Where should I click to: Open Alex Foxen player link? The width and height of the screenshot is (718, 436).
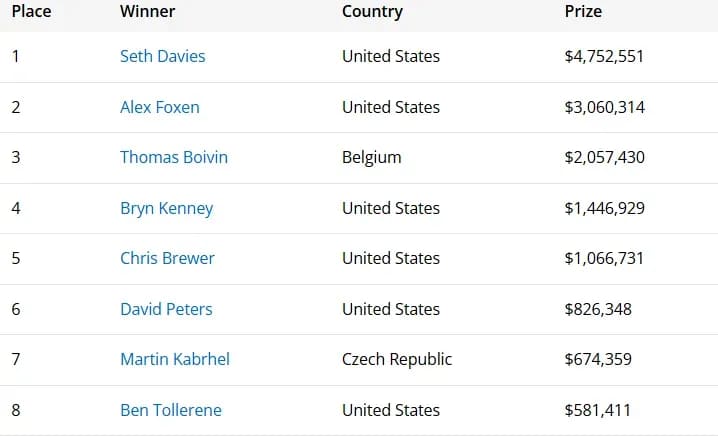click(x=160, y=107)
